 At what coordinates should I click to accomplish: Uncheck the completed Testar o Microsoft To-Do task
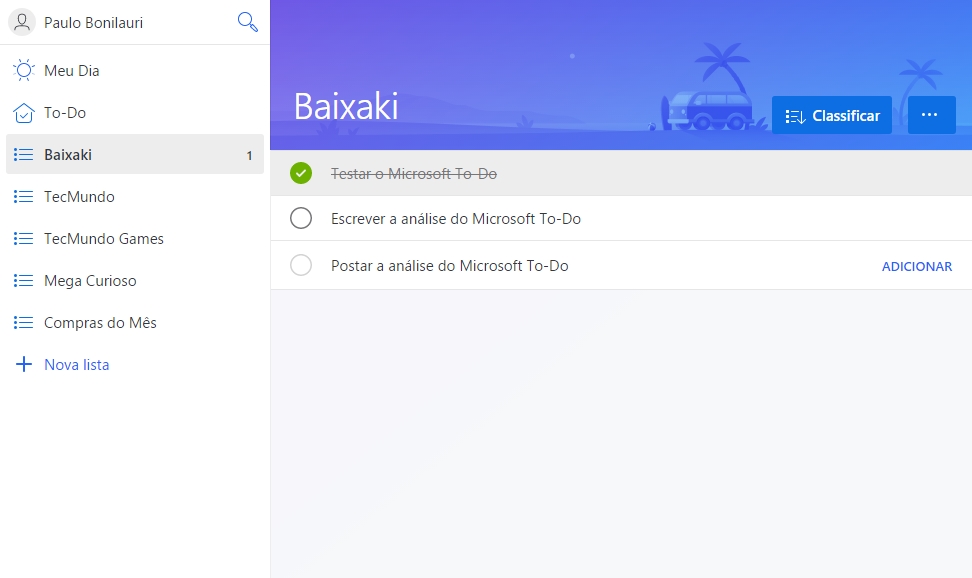pyautogui.click(x=300, y=172)
